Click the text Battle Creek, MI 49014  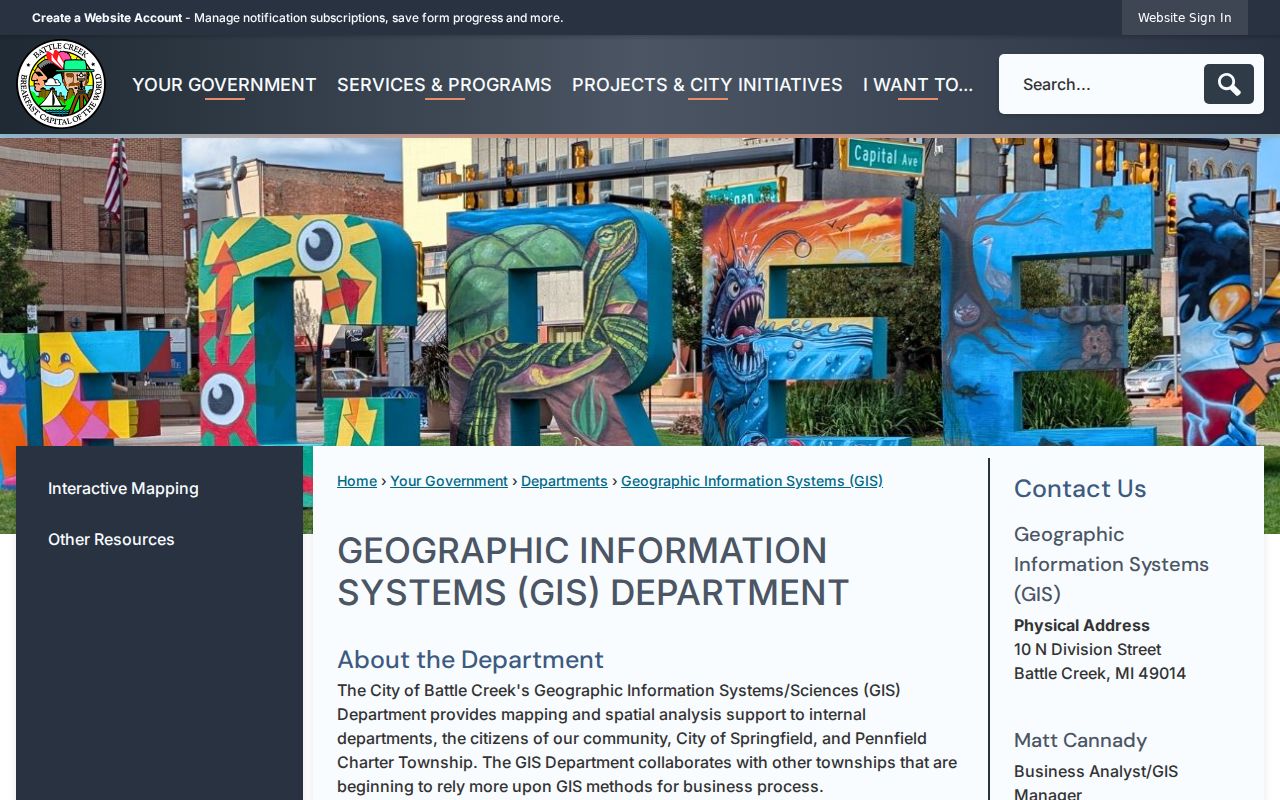coord(1100,673)
